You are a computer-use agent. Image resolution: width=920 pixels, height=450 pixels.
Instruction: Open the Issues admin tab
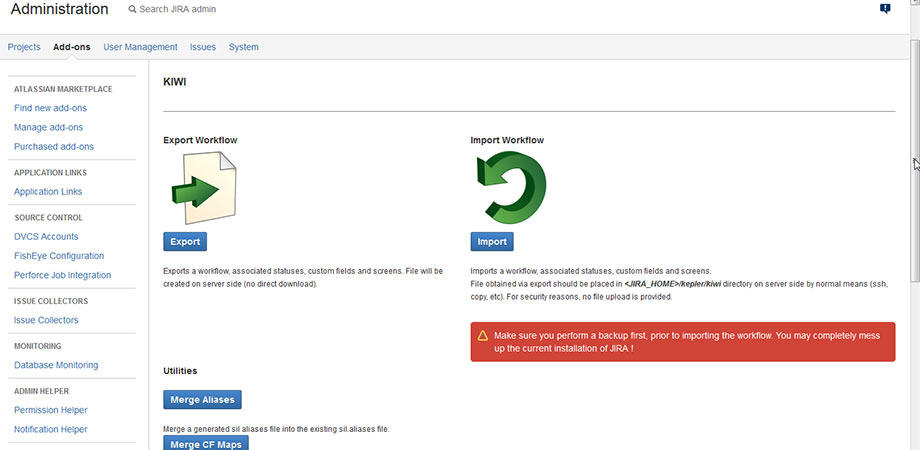pos(203,47)
